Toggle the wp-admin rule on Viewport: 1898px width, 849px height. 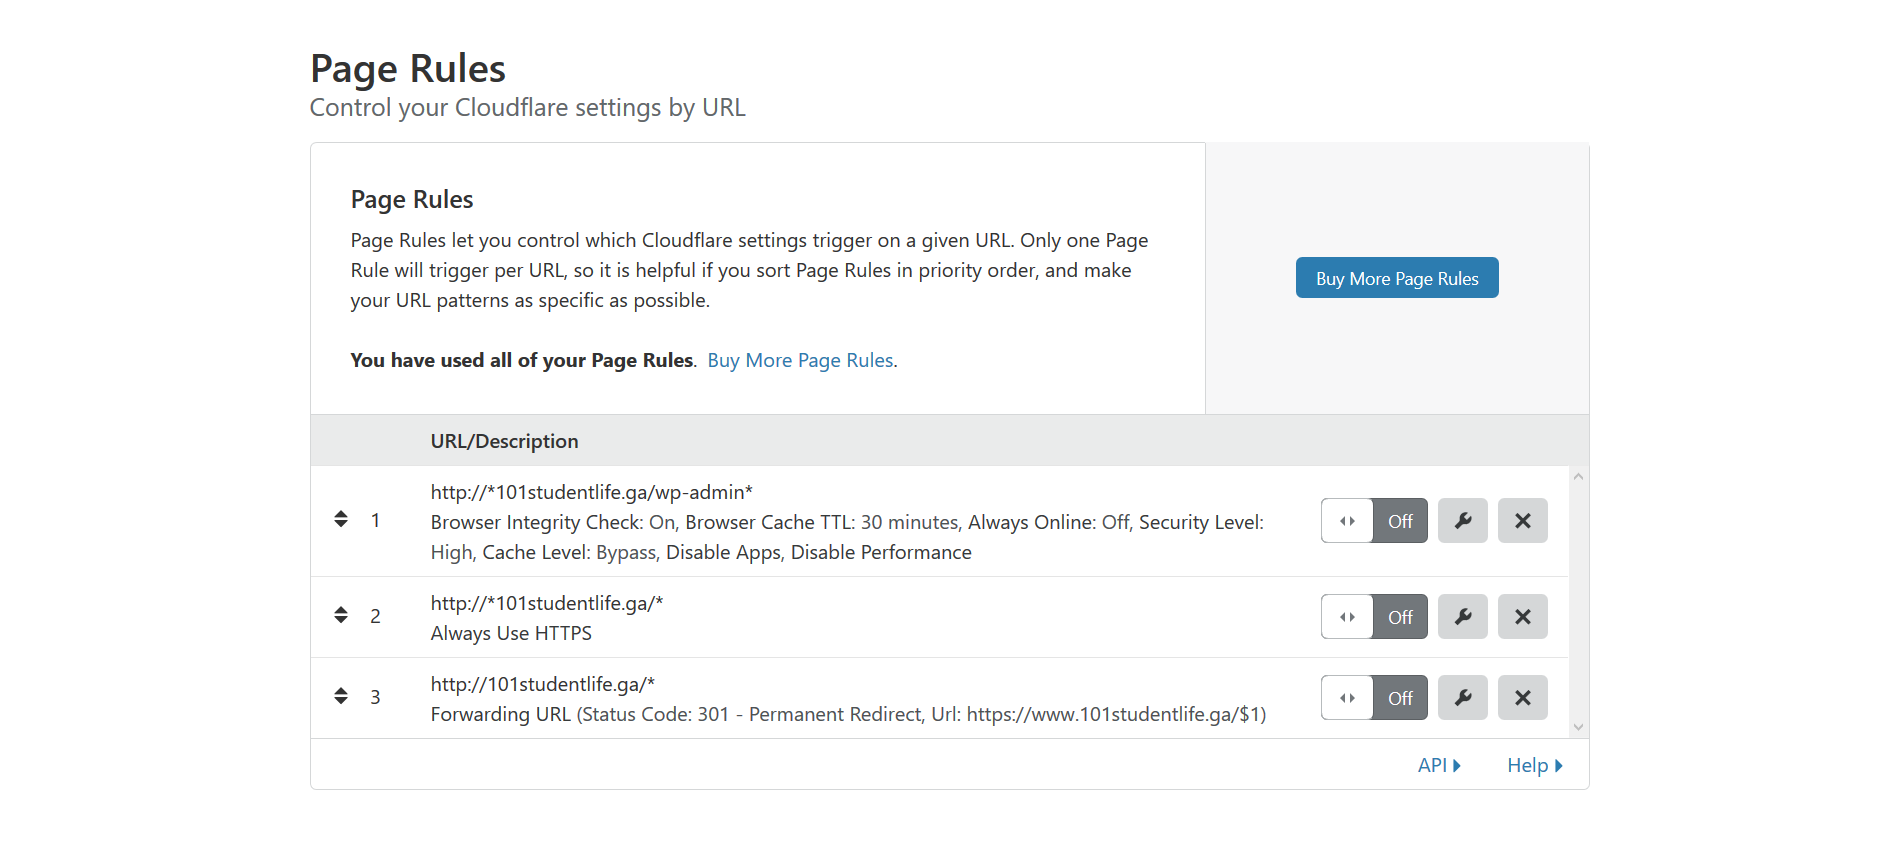pyautogui.click(x=1373, y=521)
